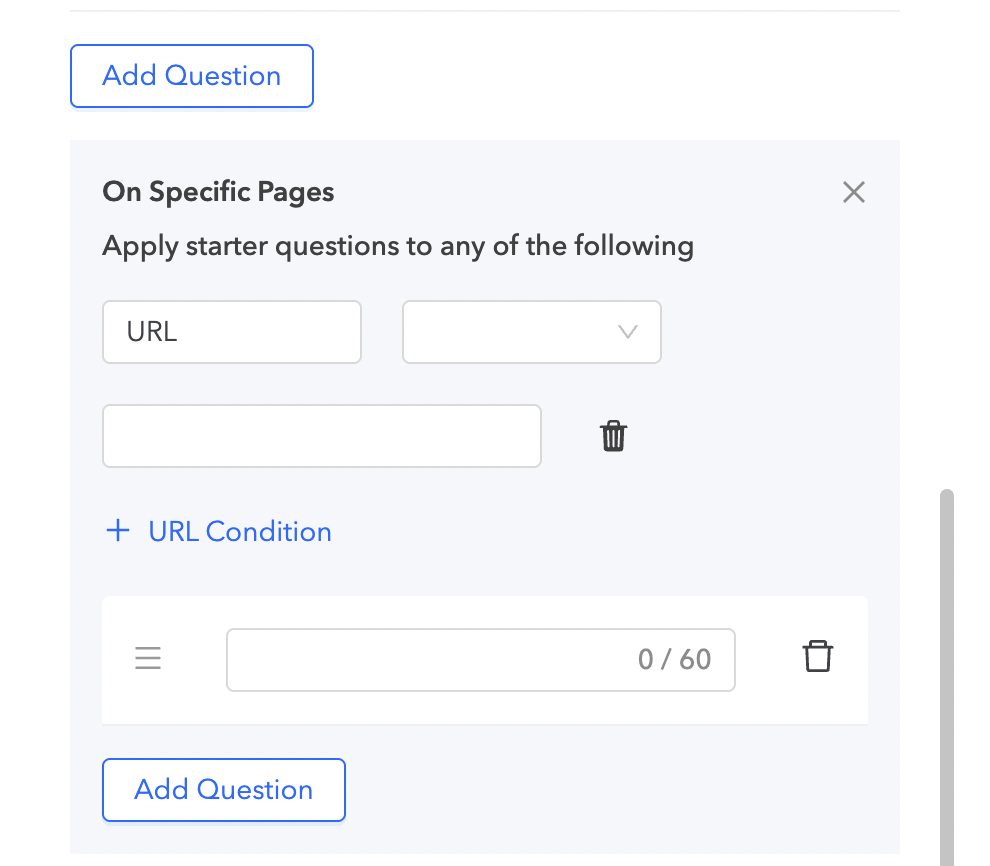Click the Add Question button inside the panel
This screenshot has height=866, width=990.
click(223, 790)
